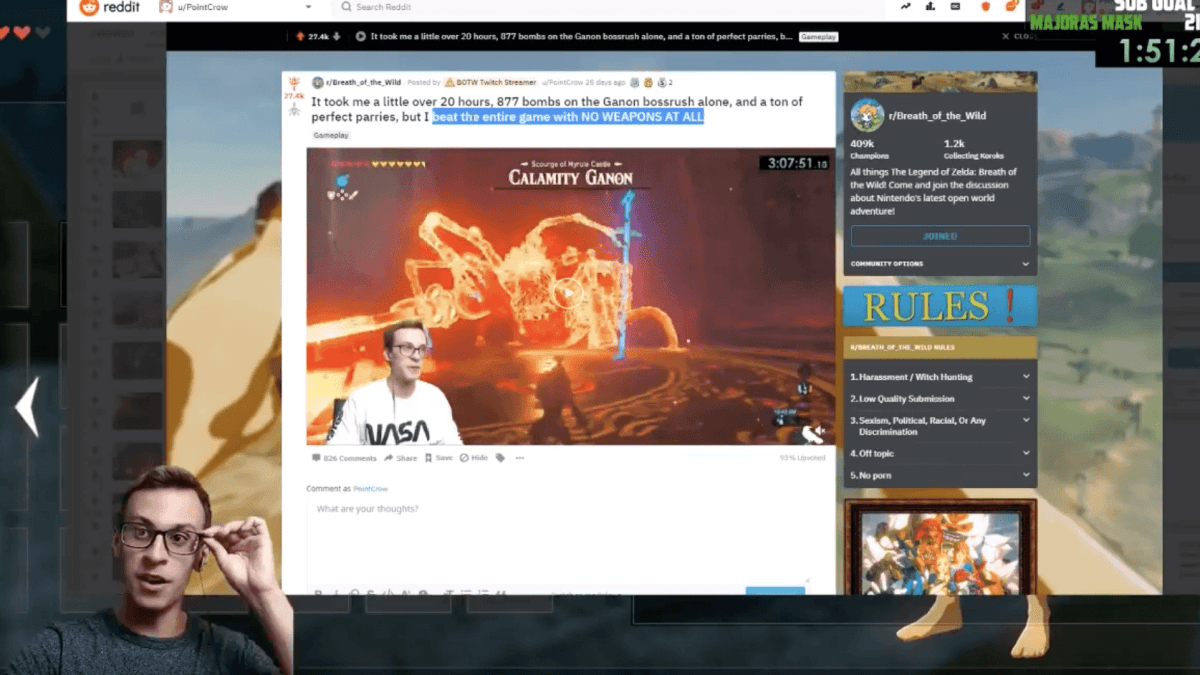Click the subreddit avatar in post header
The image size is (1200, 675).
[x=317, y=82]
